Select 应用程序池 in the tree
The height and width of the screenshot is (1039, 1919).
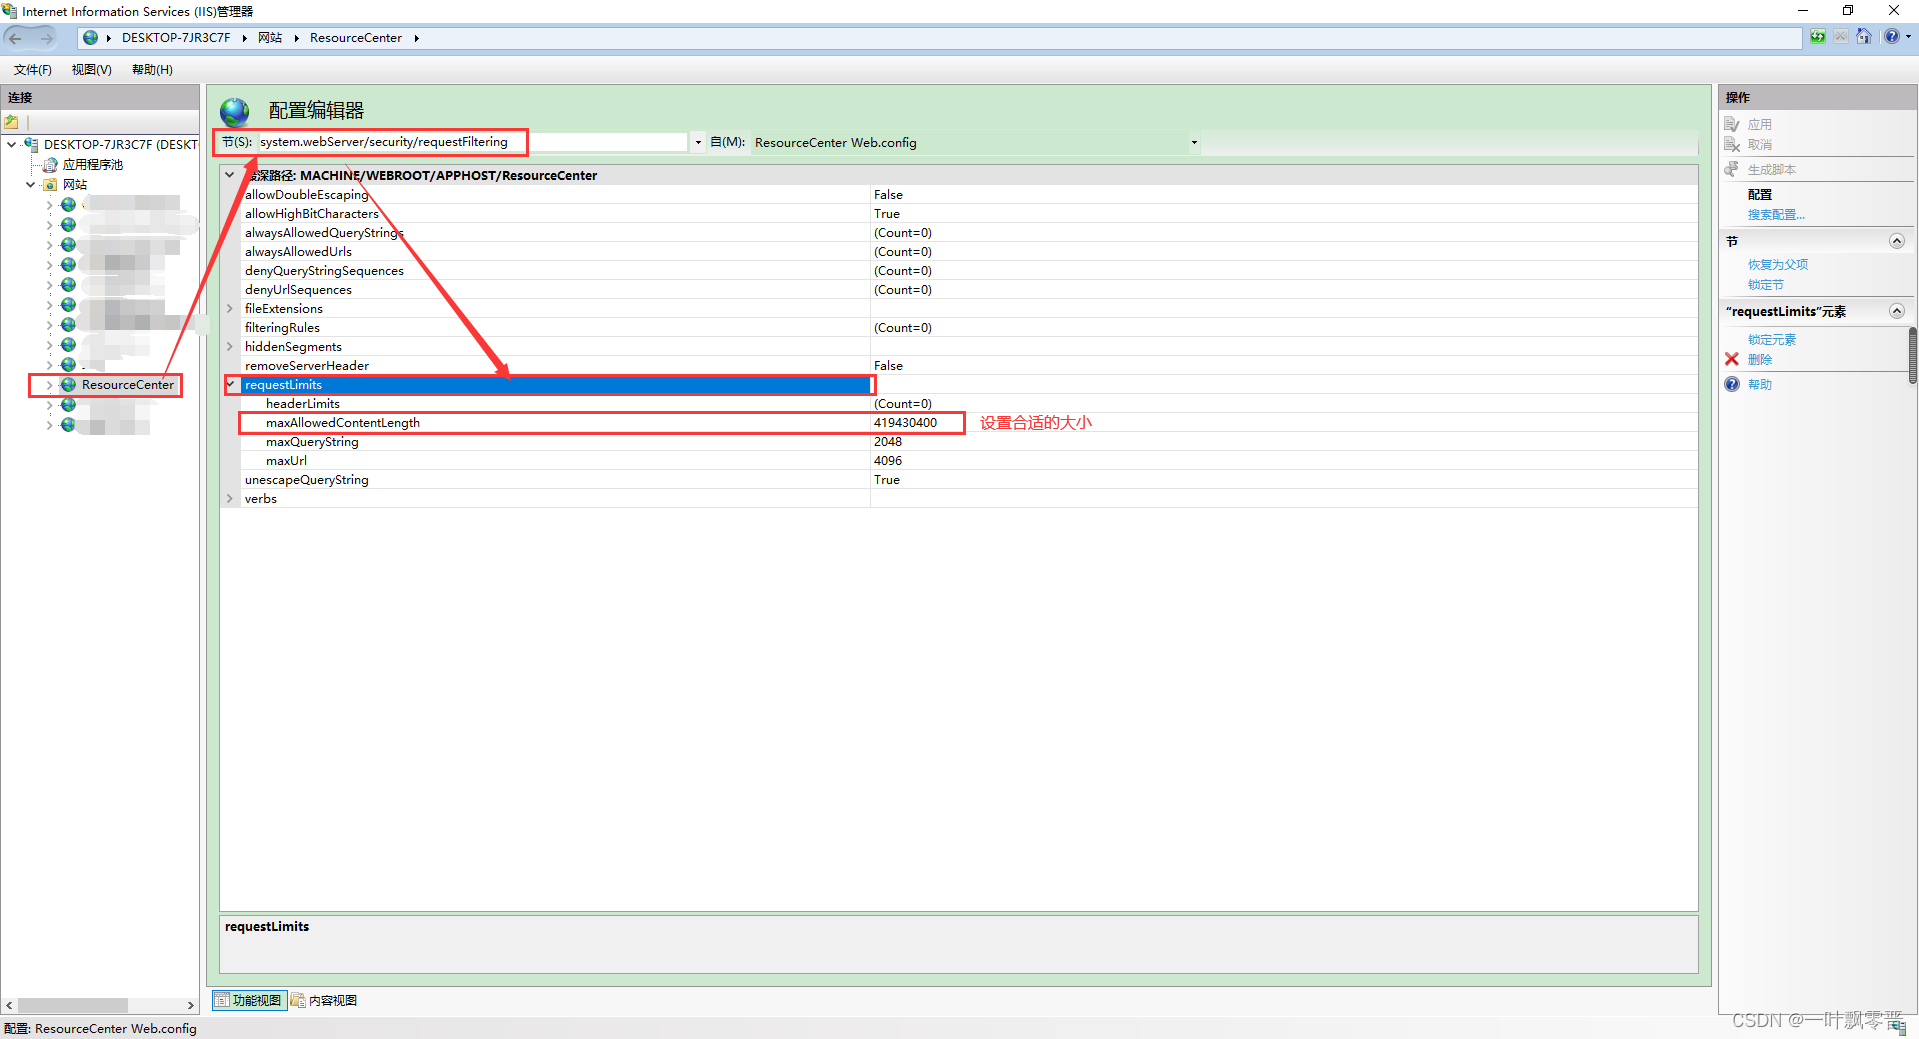point(93,165)
